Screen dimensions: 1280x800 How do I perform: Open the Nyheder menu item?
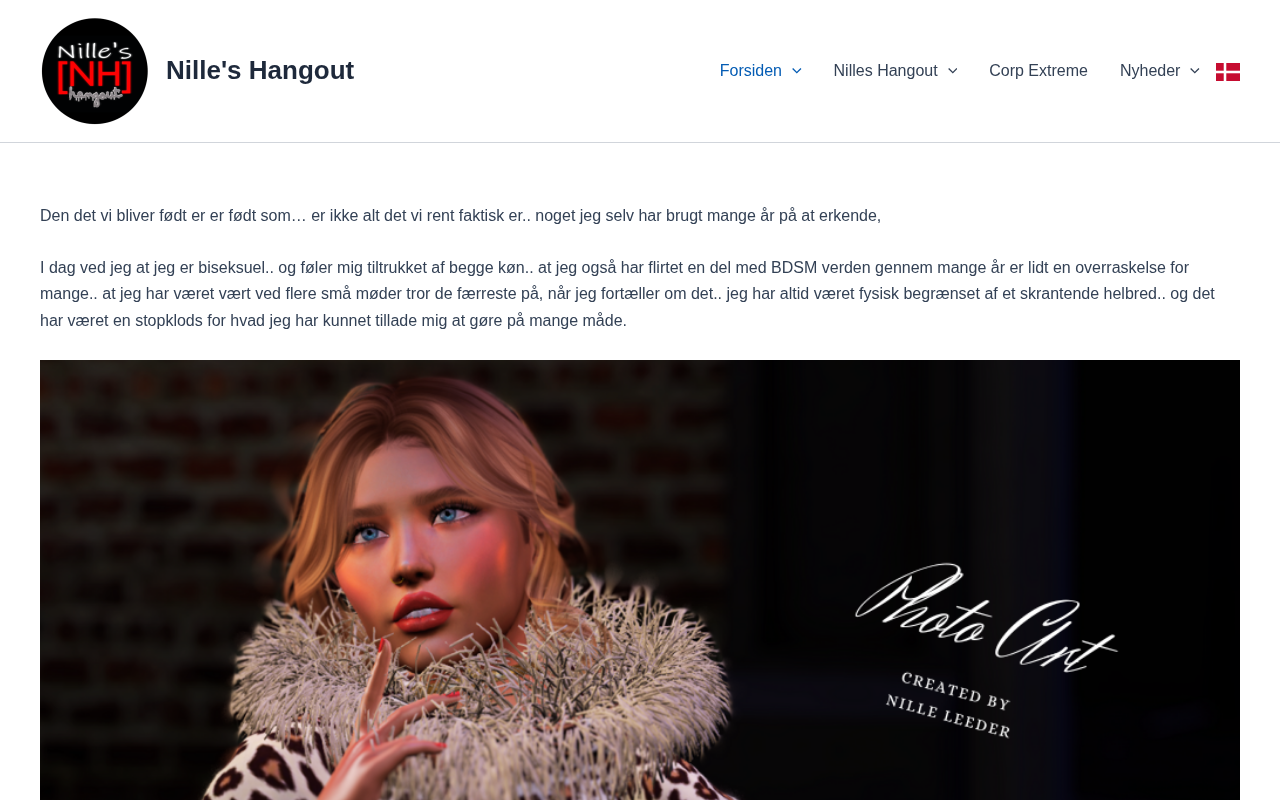[1150, 71]
